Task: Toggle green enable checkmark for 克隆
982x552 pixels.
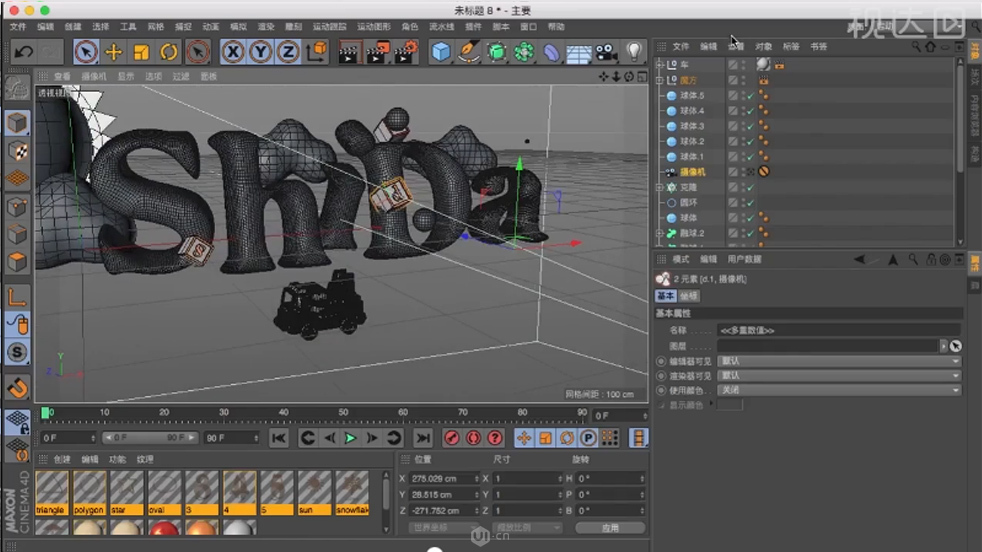Action: point(750,187)
